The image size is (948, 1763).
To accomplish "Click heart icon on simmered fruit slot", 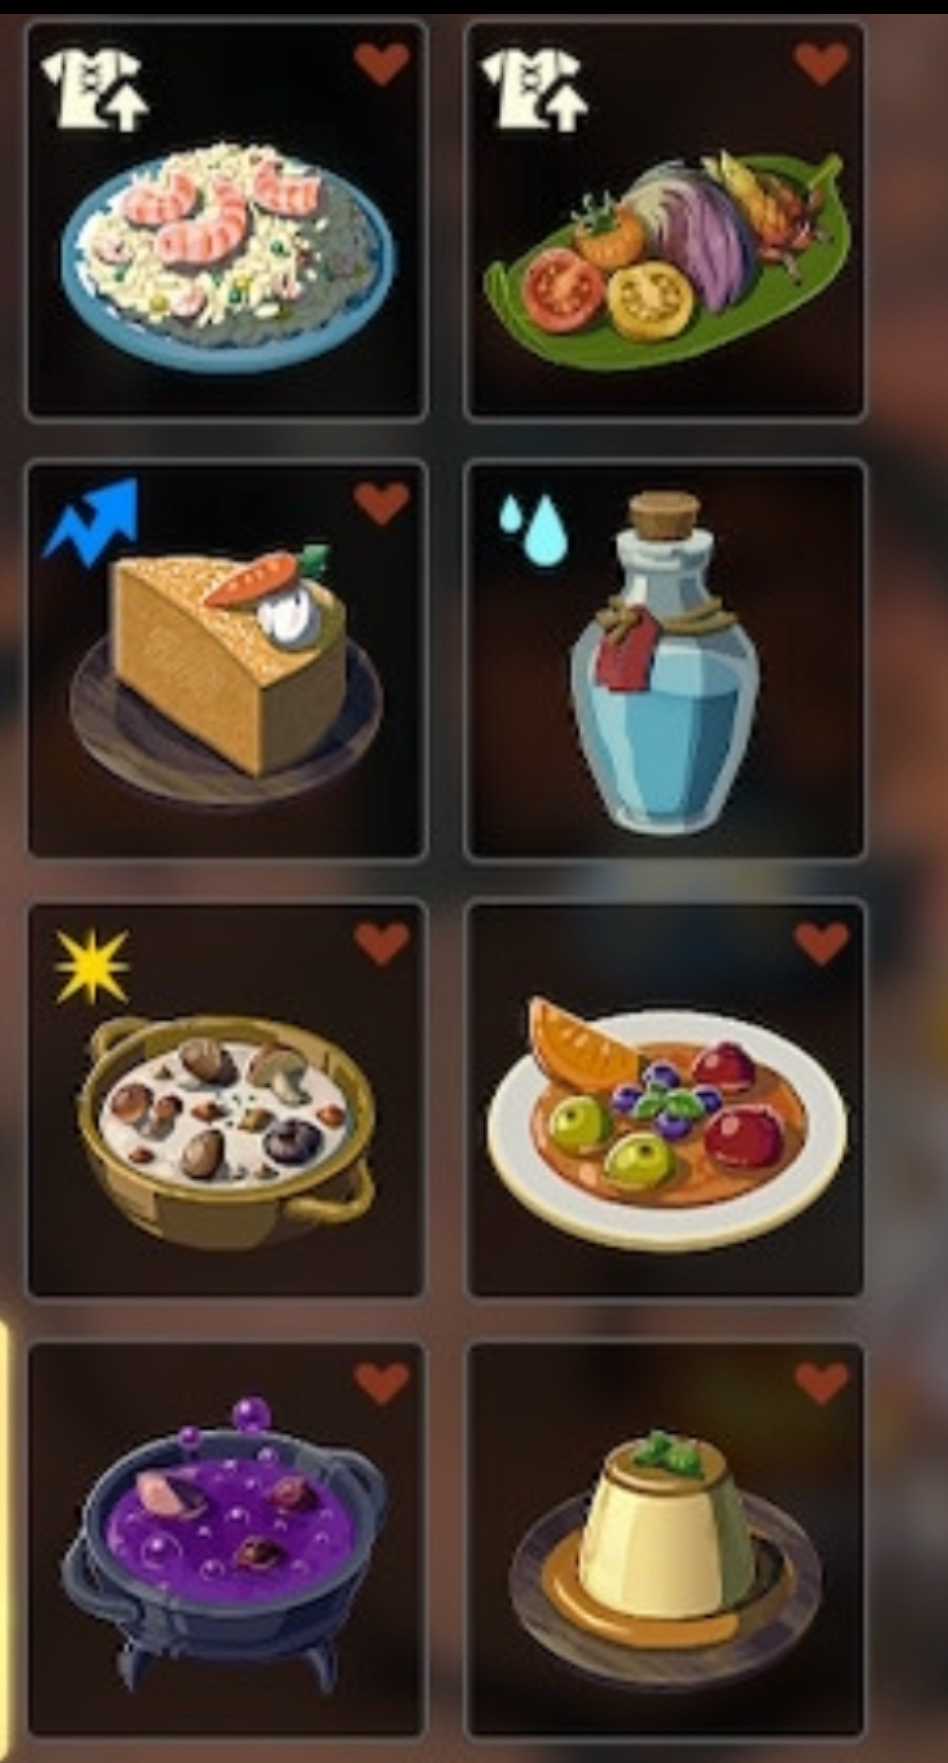I will [x=822, y=943].
